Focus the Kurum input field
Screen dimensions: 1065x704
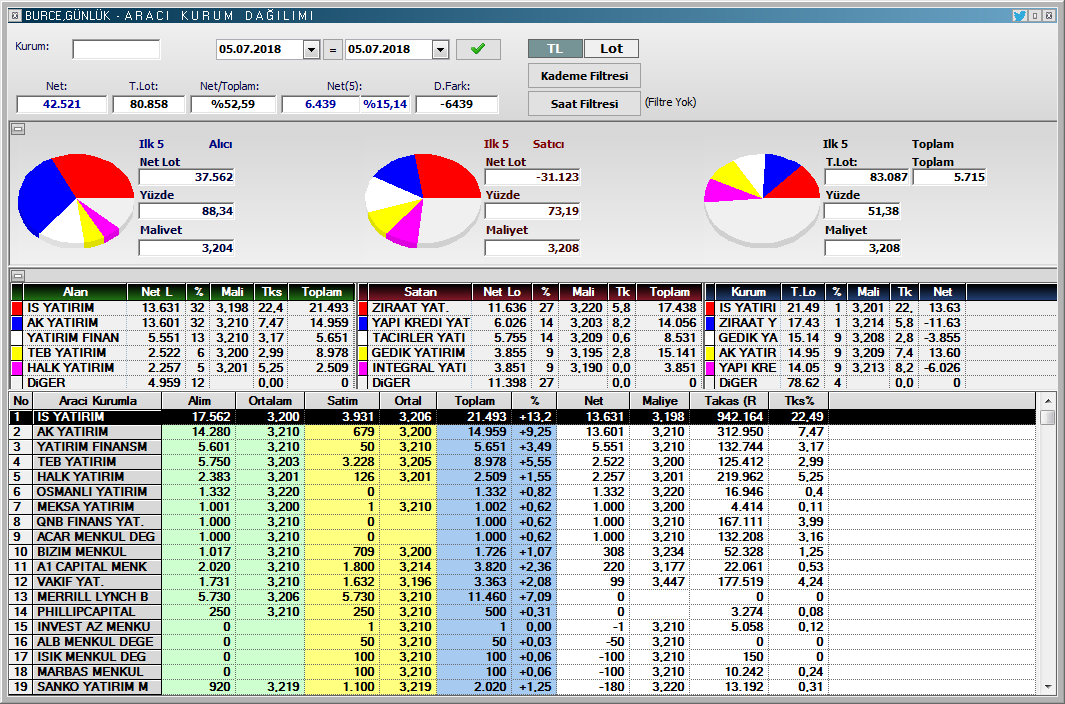click(x=116, y=50)
